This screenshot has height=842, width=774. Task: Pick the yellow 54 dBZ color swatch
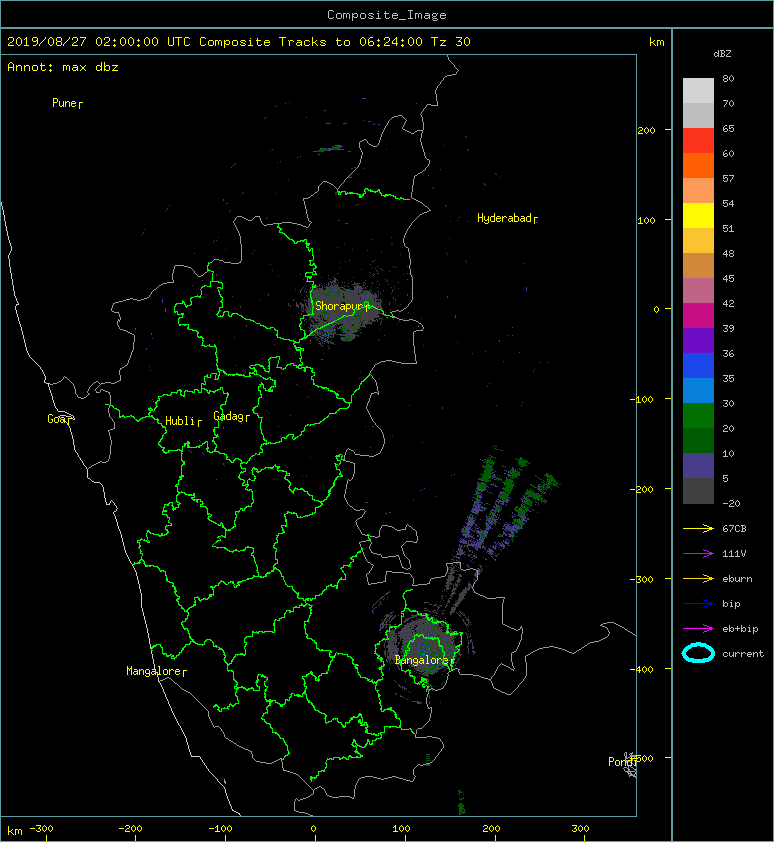tap(698, 215)
